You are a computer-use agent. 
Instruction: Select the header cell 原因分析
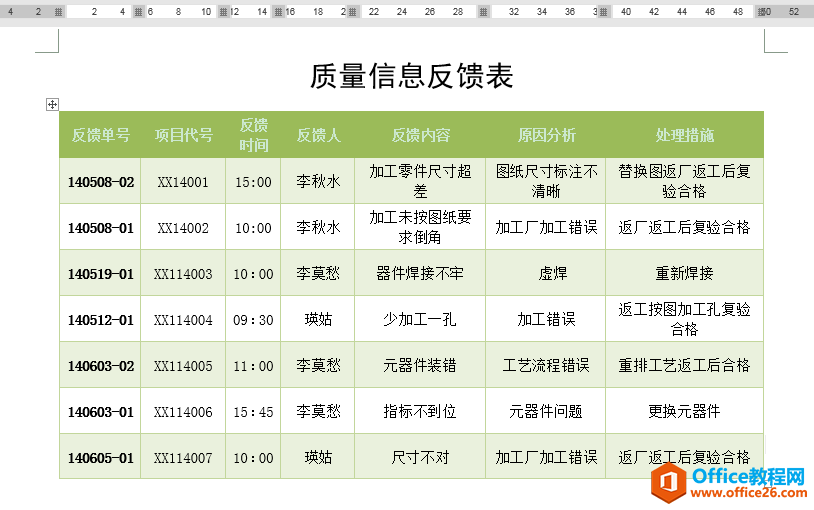(546, 135)
